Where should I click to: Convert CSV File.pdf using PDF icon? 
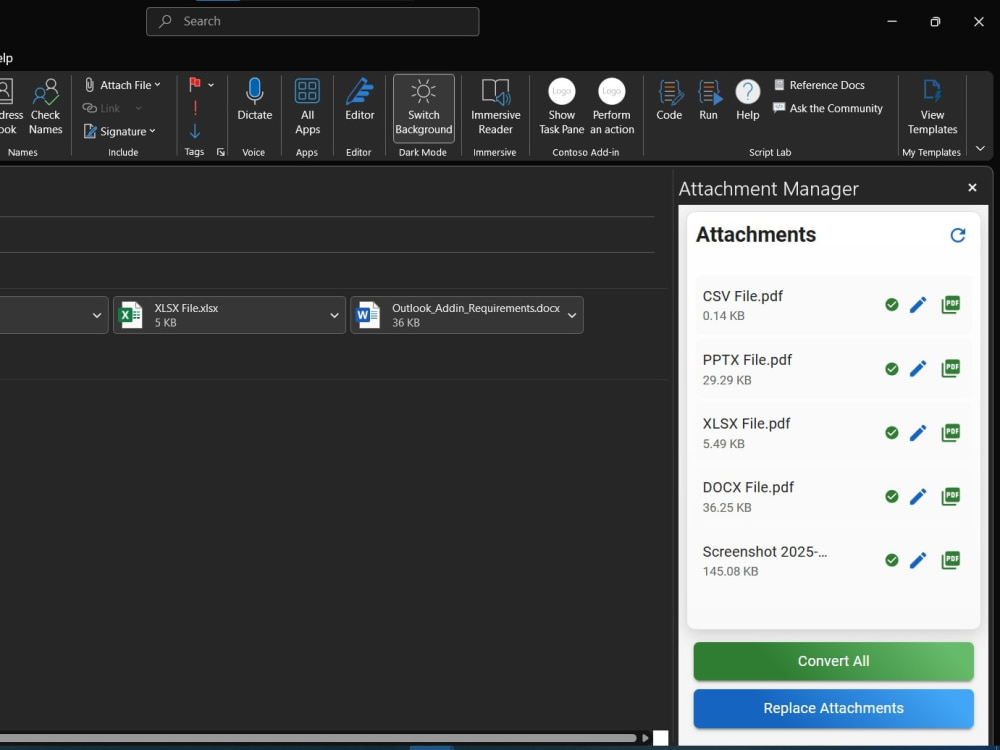pyautogui.click(x=950, y=304)
